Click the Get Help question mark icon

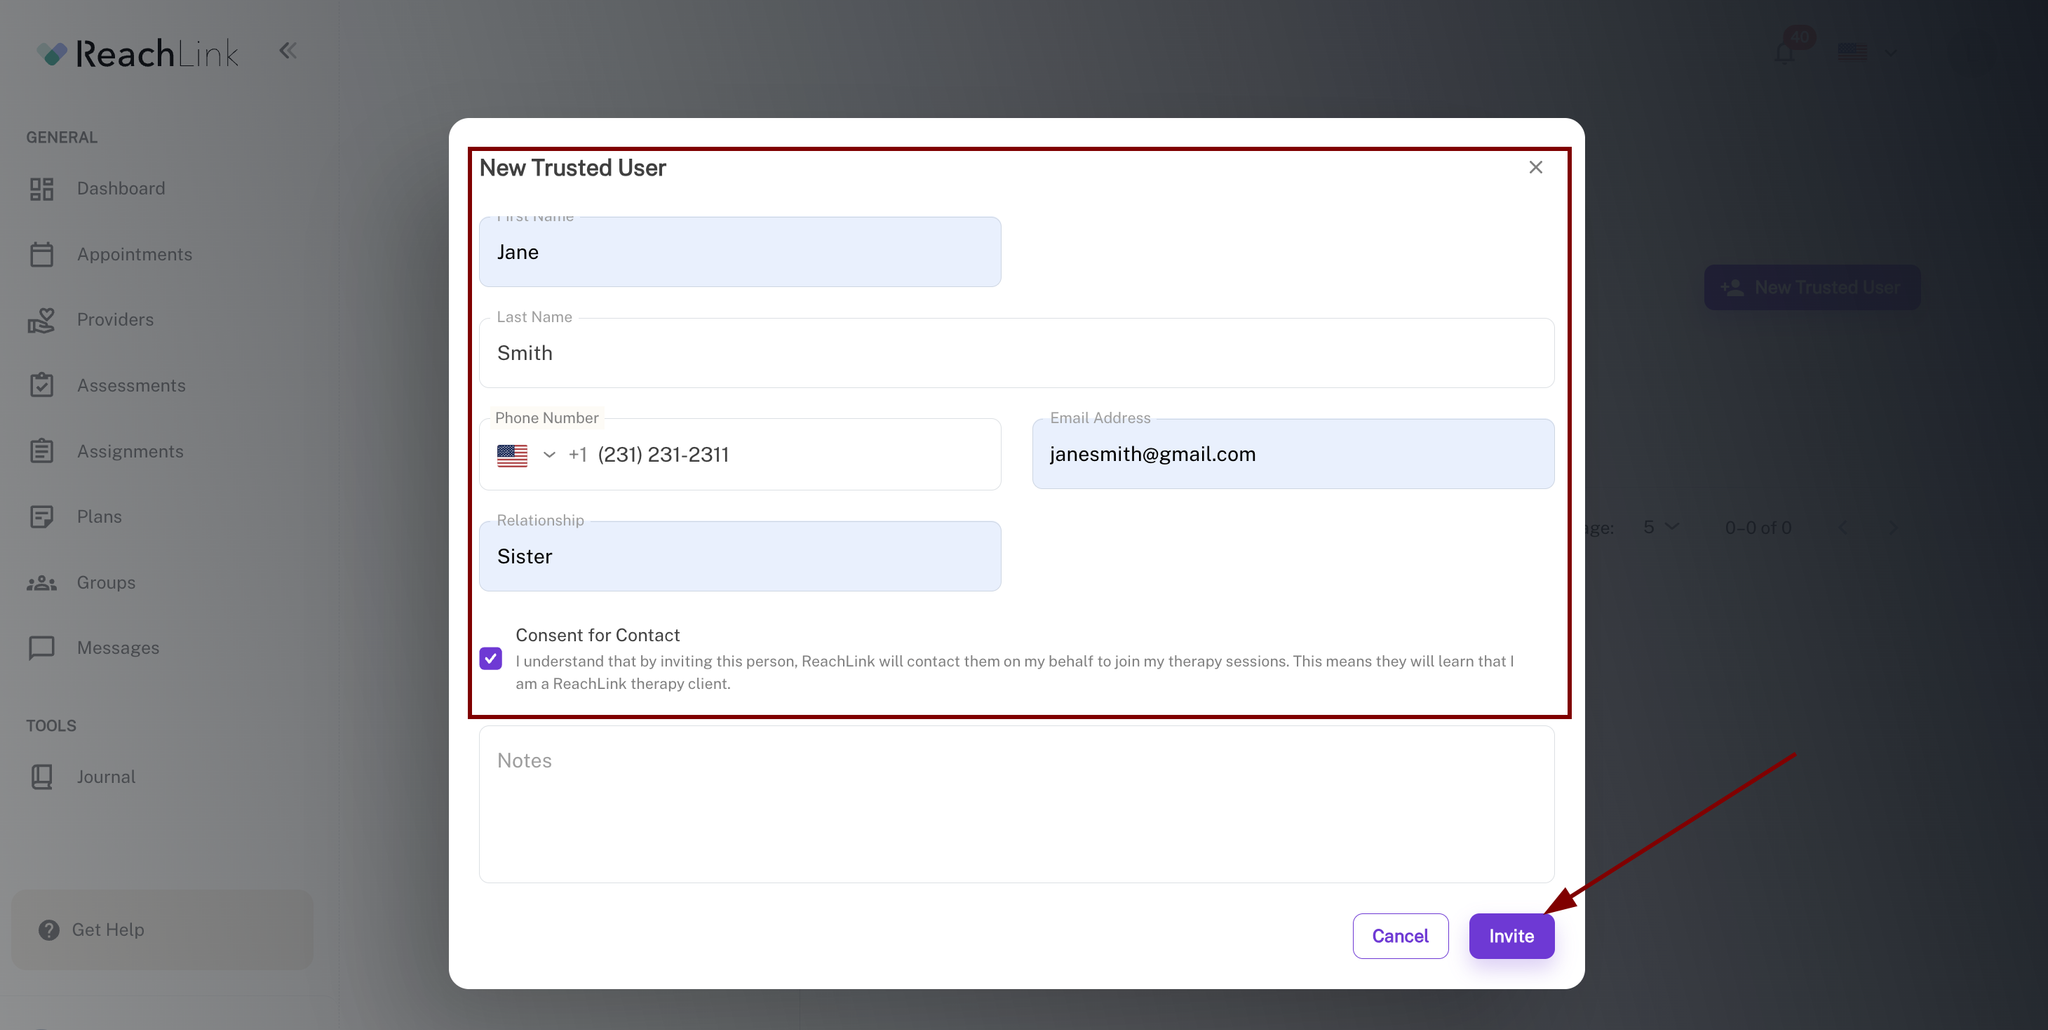pyautogui.click(x=49, y=930)
